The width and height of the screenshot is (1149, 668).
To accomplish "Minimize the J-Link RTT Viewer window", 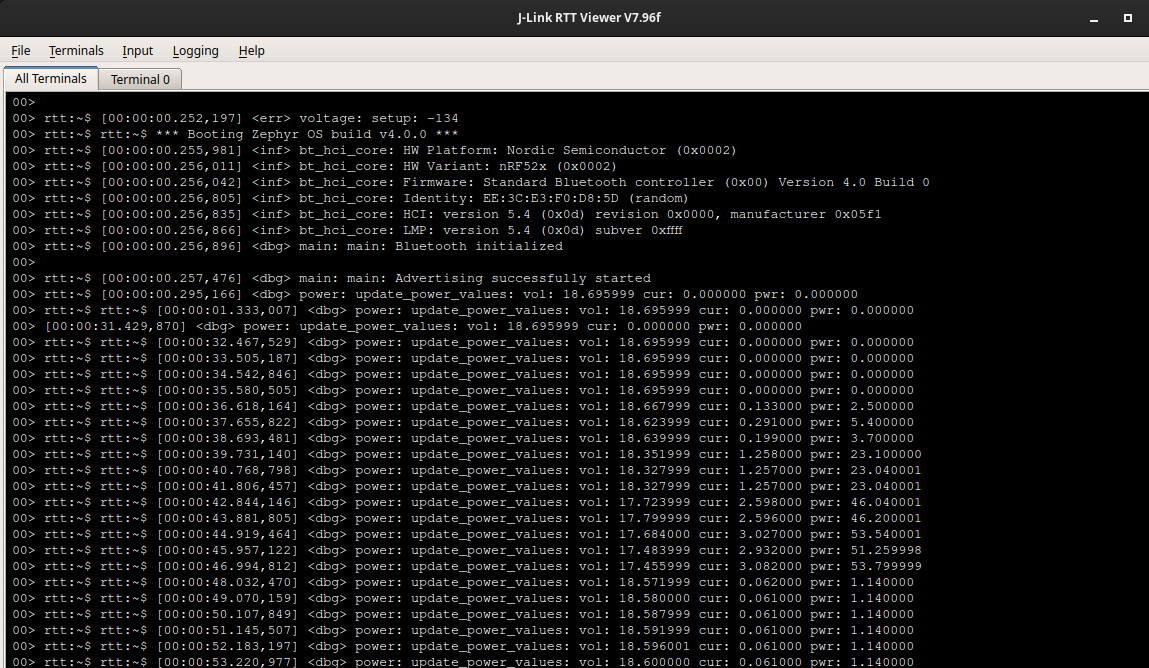I will (1094, 18).
